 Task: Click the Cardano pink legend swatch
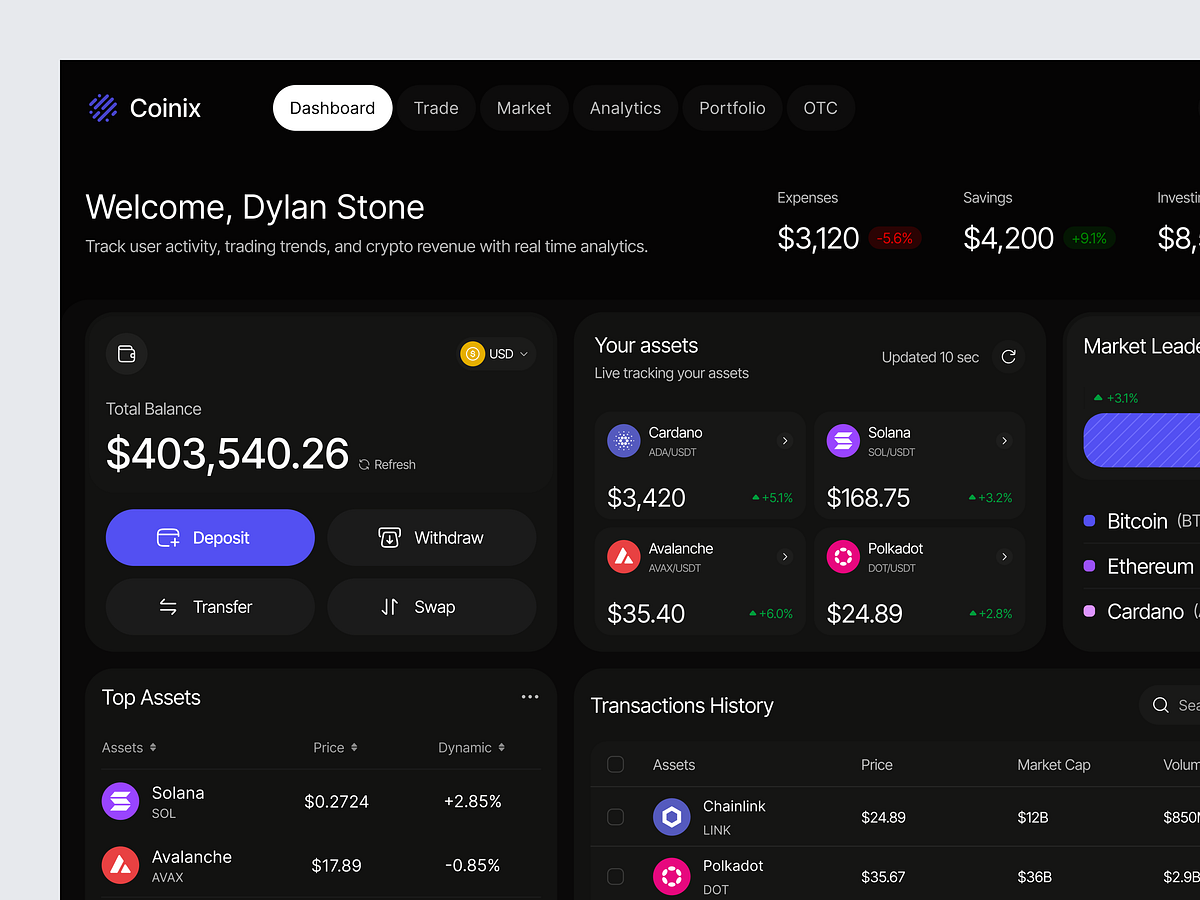pyautogui.click(x=1090, y=611)
